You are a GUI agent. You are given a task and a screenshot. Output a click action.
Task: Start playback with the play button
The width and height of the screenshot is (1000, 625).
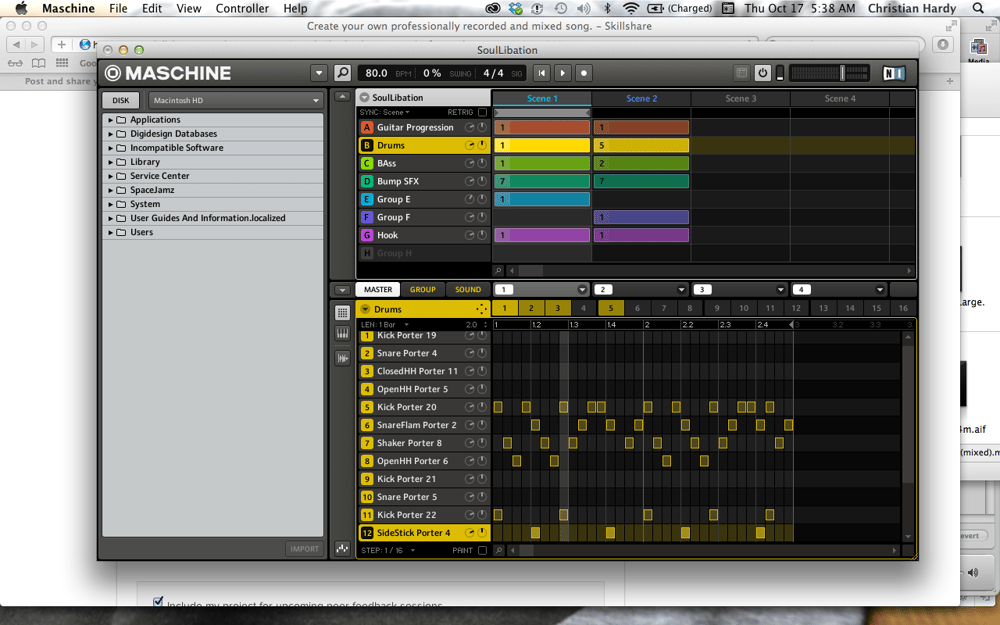pyautogui.click(x=562, y=73)
